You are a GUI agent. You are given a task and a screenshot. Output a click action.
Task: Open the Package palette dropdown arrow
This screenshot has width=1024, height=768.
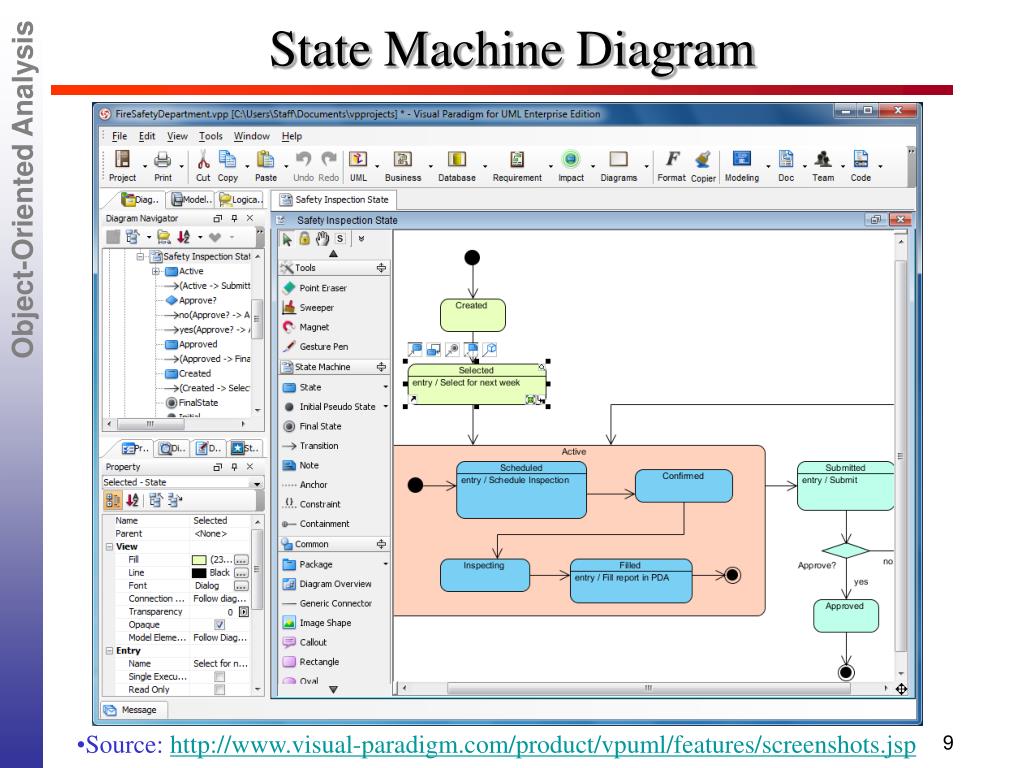[x=385, y=564]
